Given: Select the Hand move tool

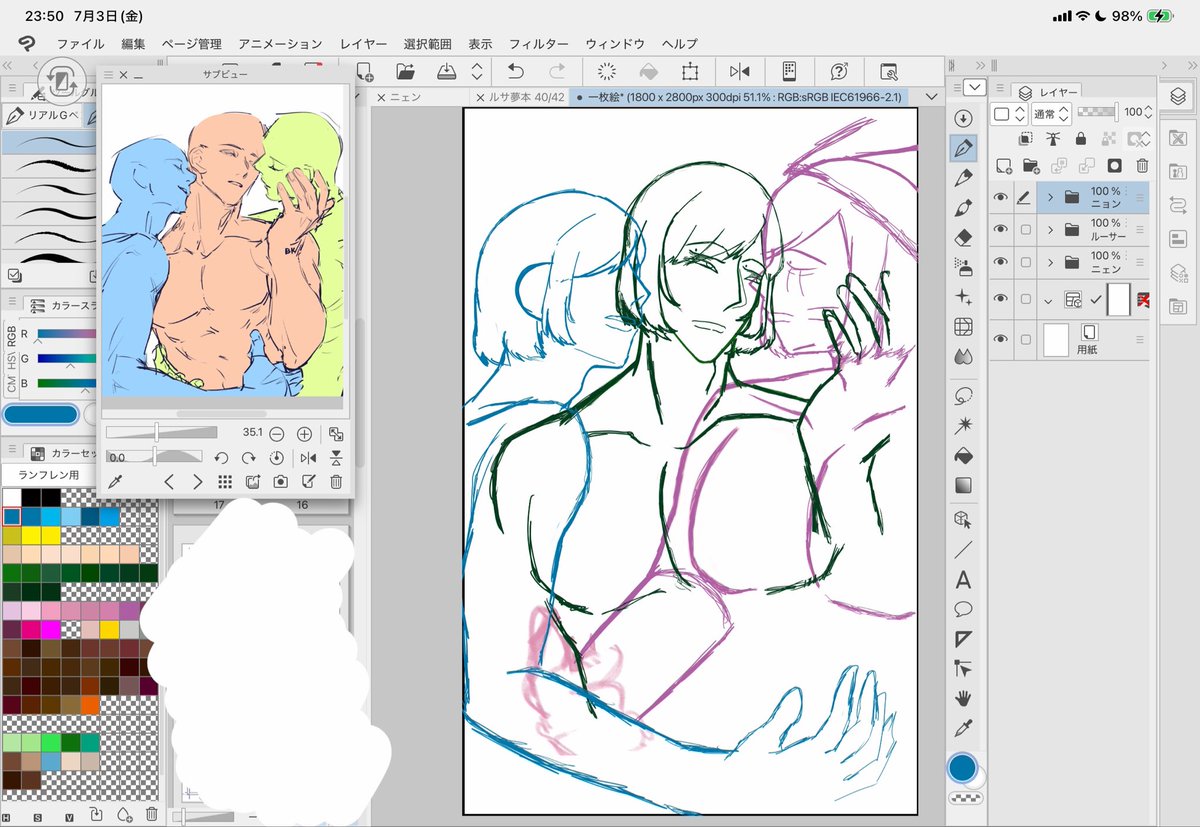Looking at the screenshot, I should [964, 698].
